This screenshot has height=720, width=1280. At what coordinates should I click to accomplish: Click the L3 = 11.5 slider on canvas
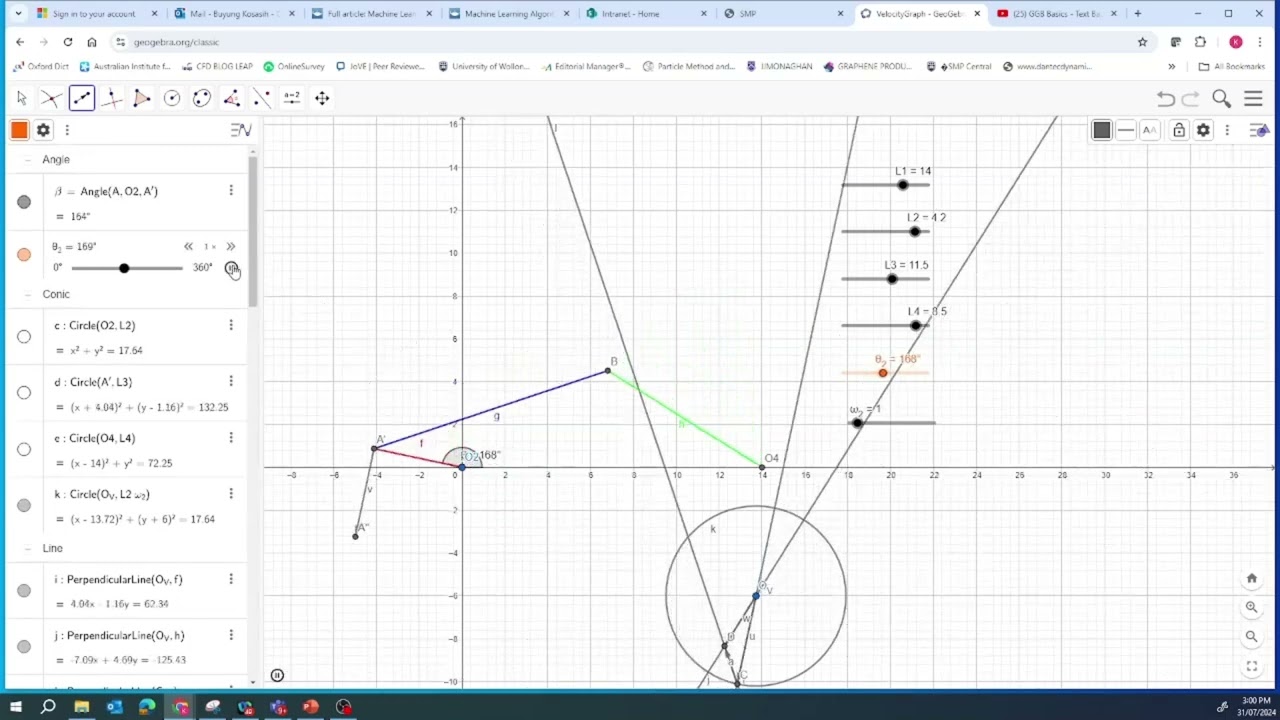coord(886,279)
